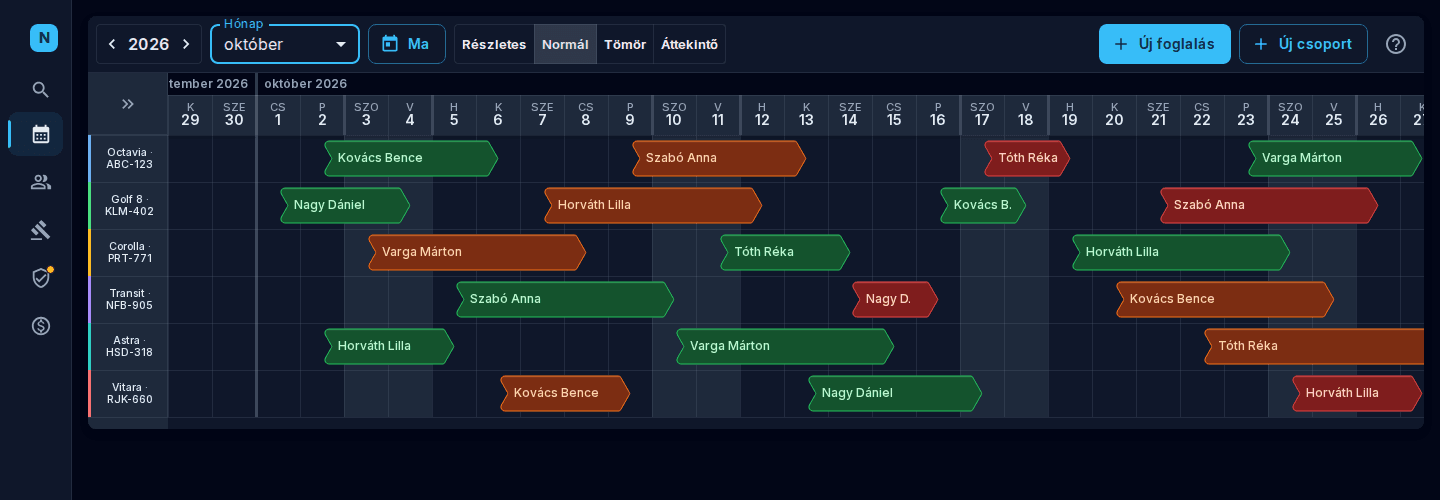Click Új foglalás button
The height and width of the screenshot is (500, 1440).
pyautogui.click(x=1165, y=44)
